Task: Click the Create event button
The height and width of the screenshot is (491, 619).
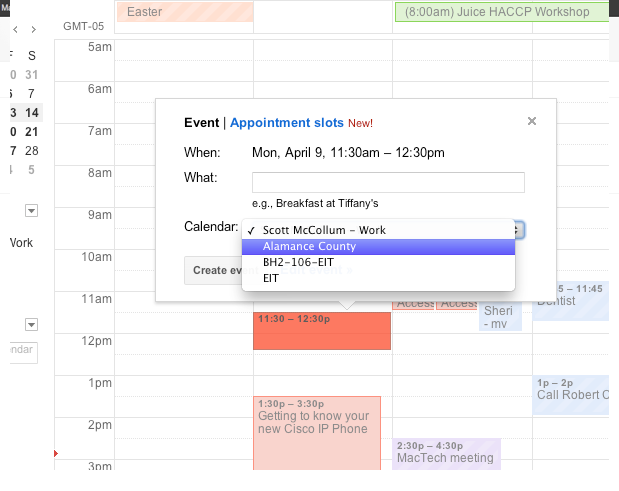Action: click(x=213, y=270)
